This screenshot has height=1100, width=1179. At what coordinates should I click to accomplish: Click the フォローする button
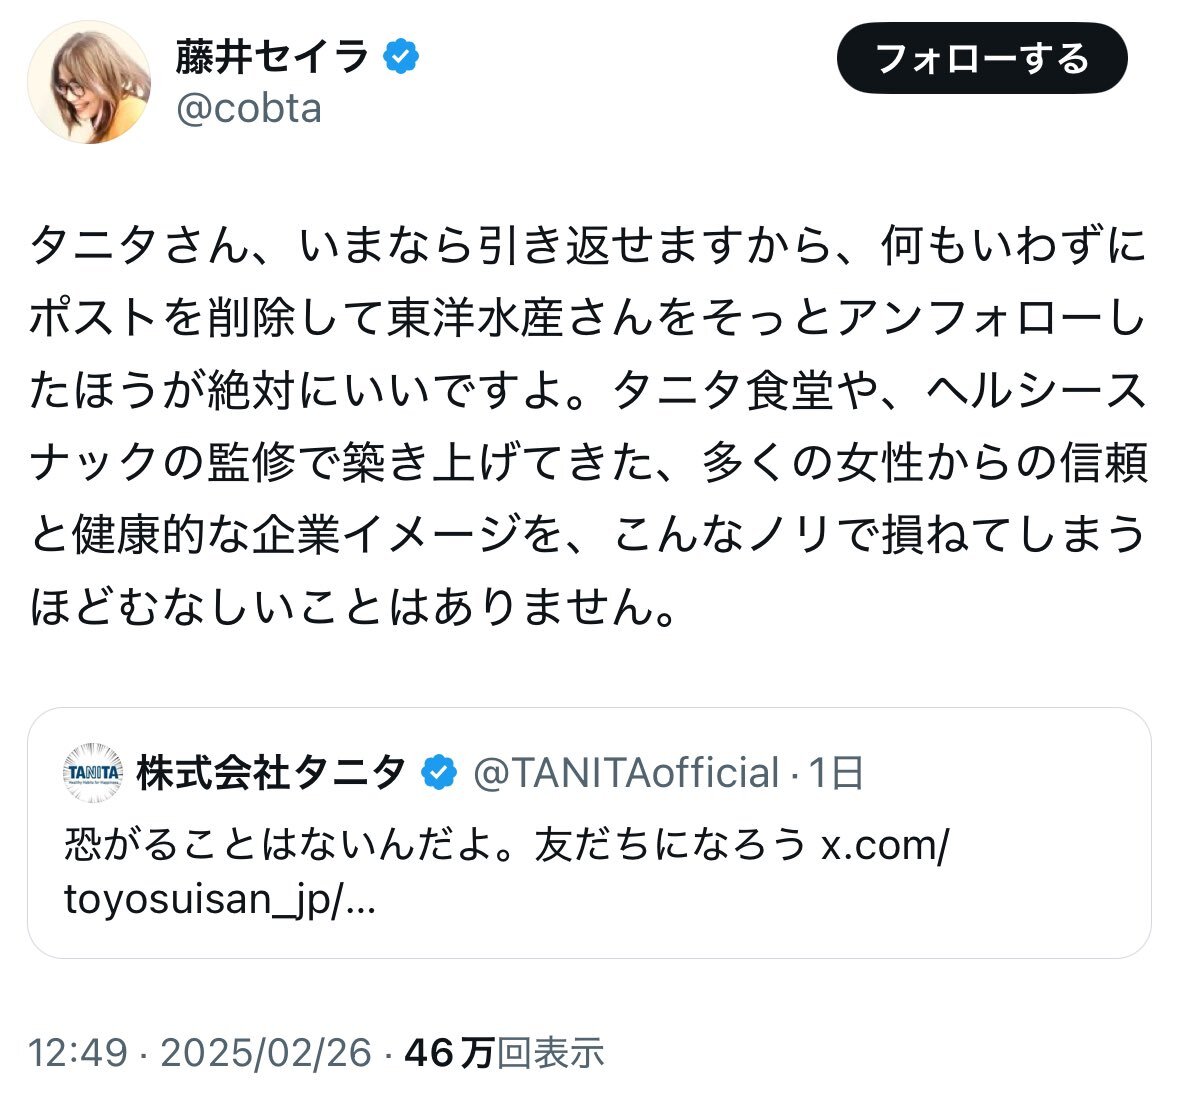pyautogui.click(x=982, y=58)
